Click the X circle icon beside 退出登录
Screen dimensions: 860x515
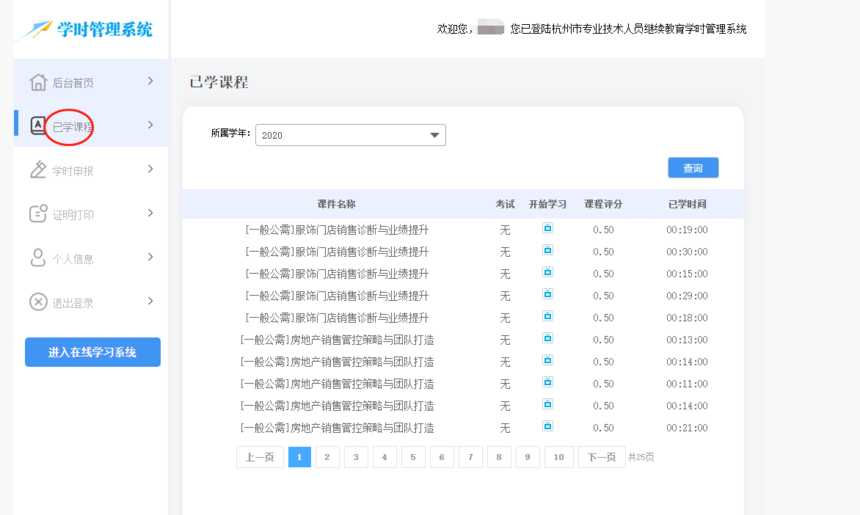(x=38, y=302)
